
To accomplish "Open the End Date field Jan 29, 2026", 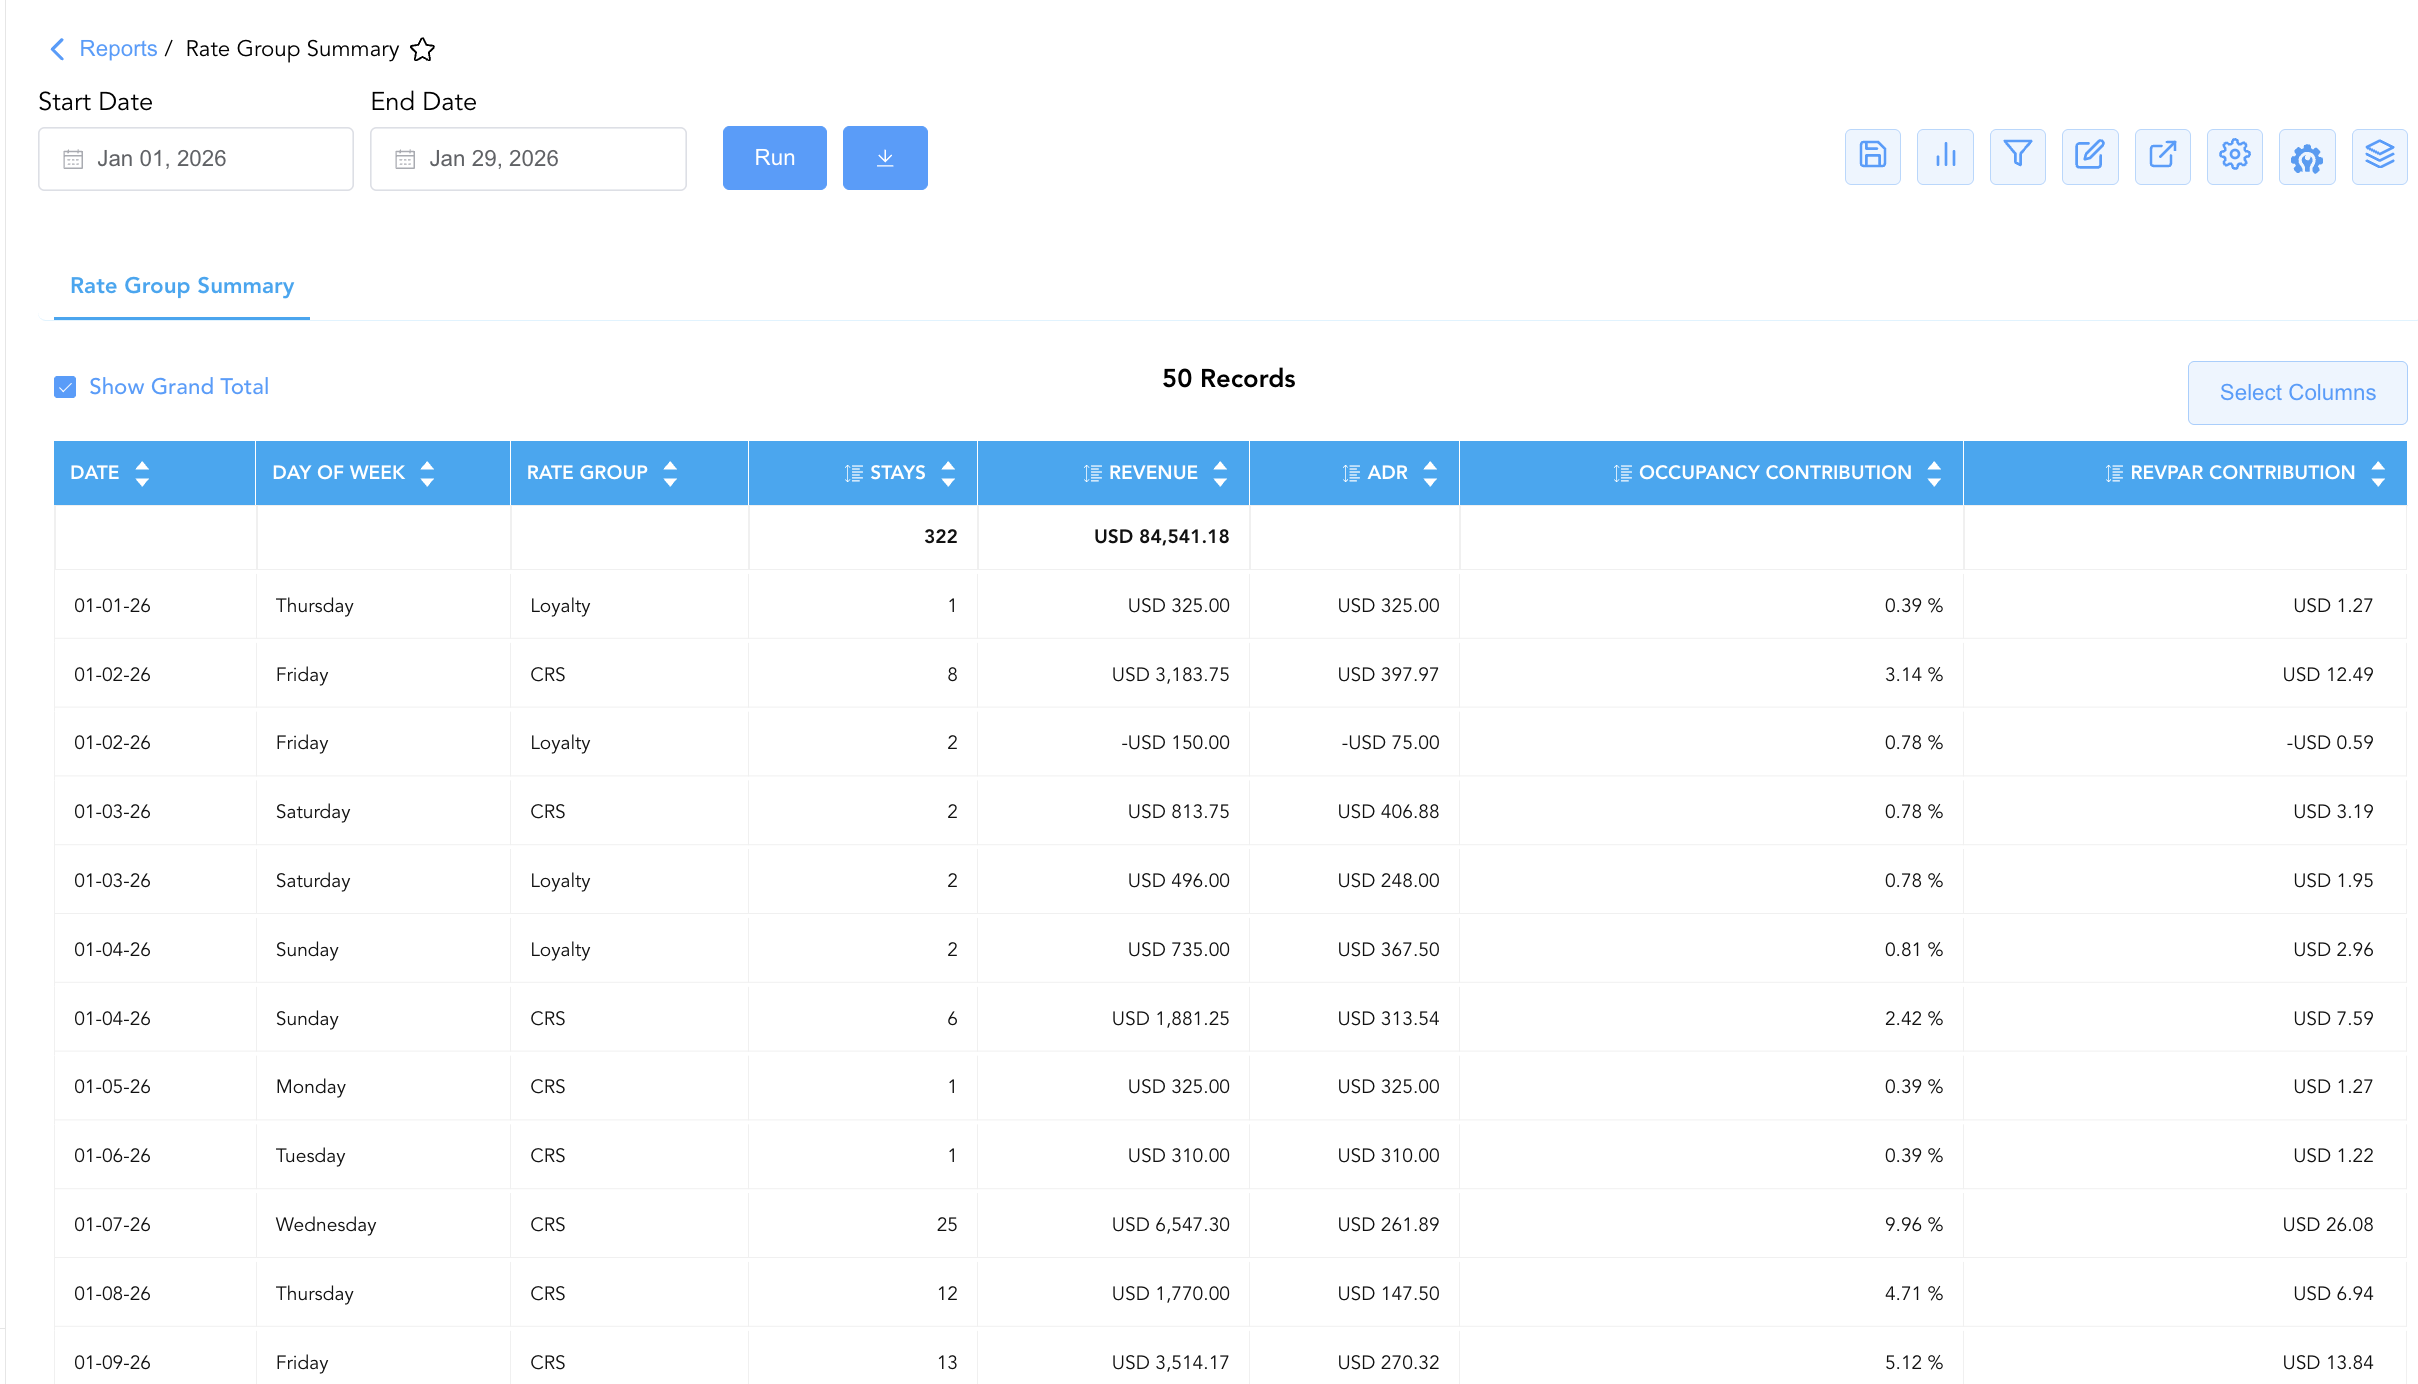I will click(528, 159).
